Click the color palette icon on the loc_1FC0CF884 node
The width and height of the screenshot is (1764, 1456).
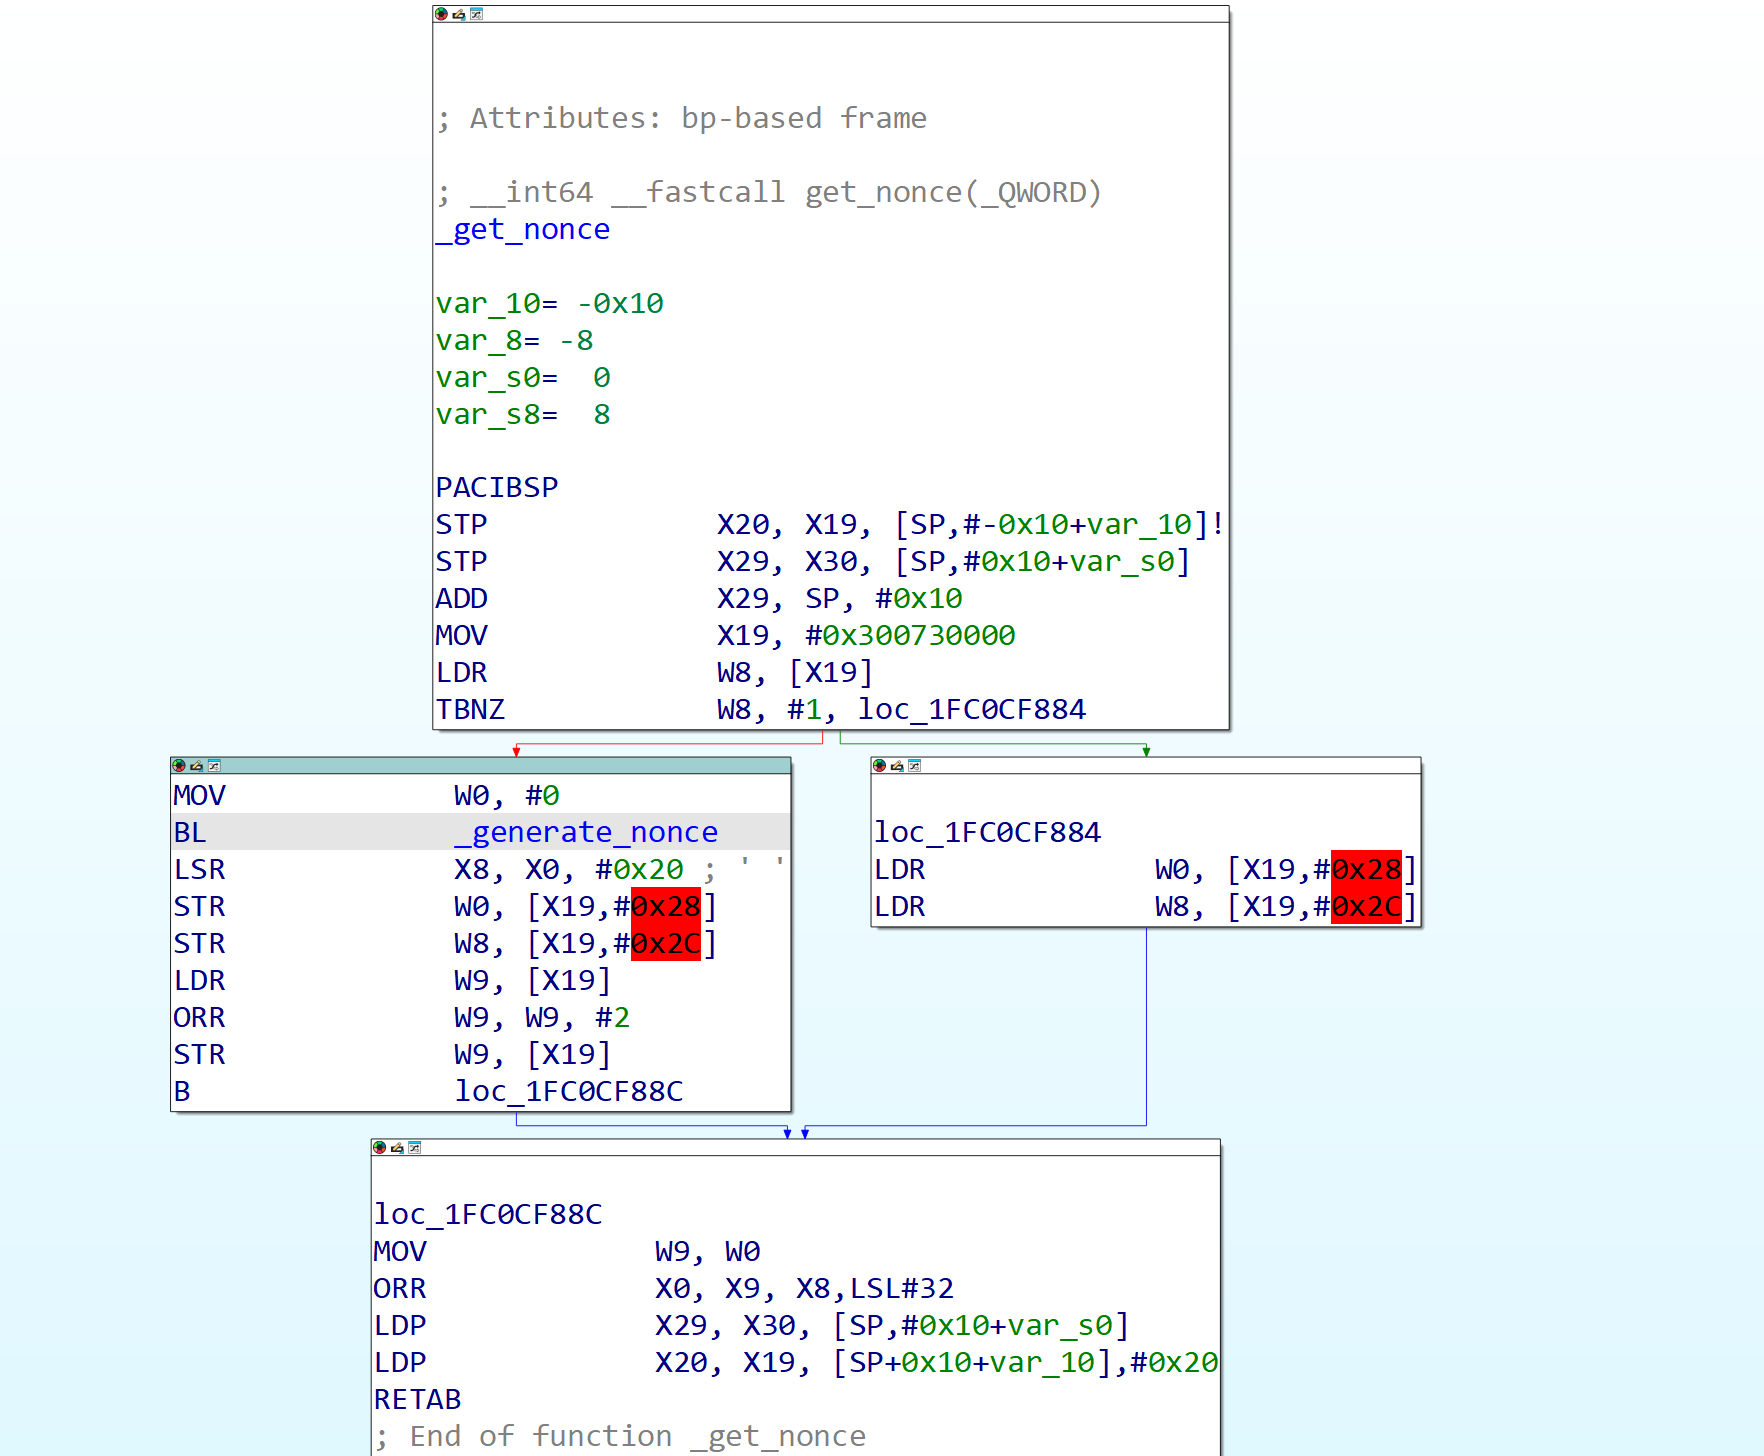click(x=880, y=766)
